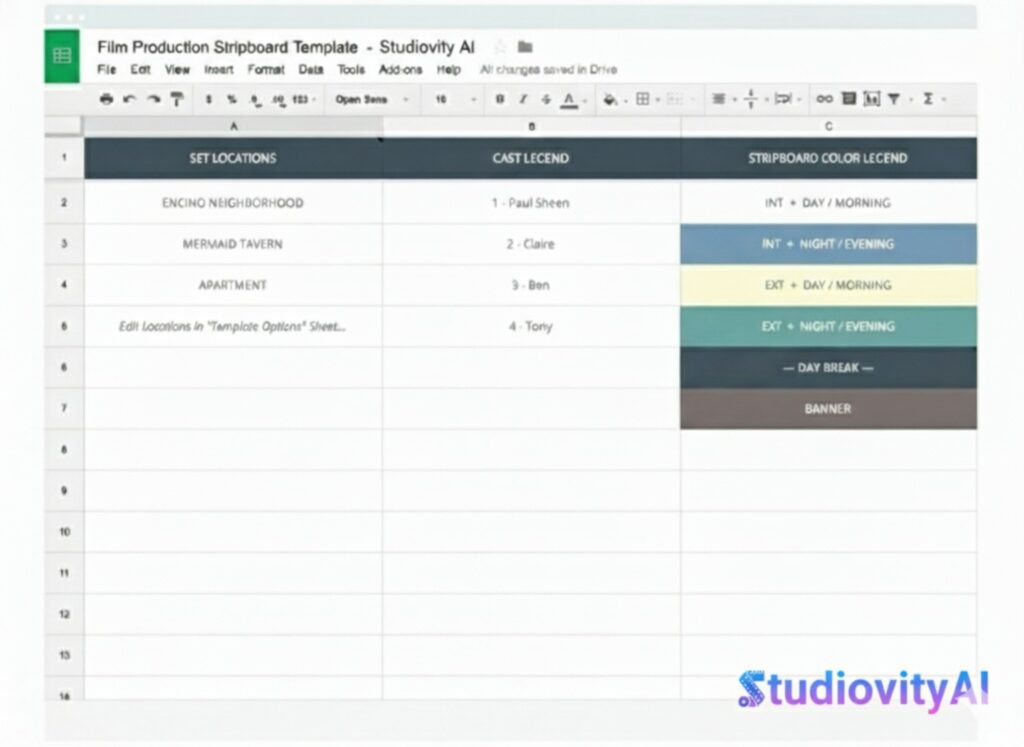This screenshot has height=747, width=1024.
Task: Select the APARTMENT cell
Action: pos(233,285)
